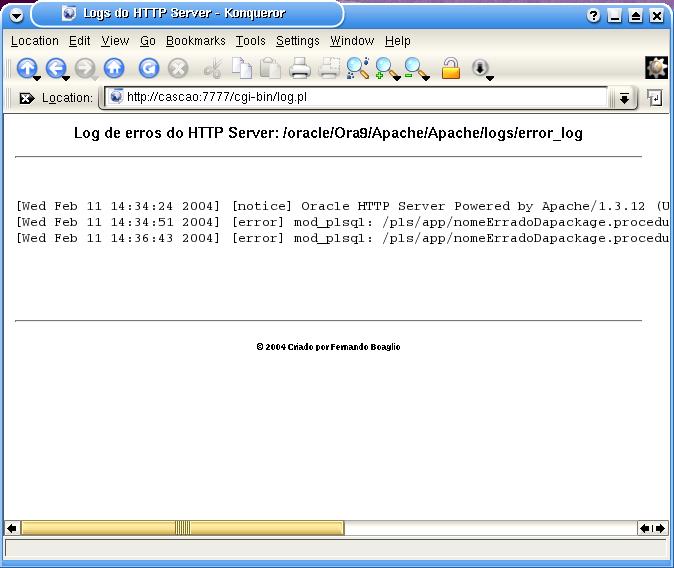Open the Up button history dropdown arrow

[37, 78]
